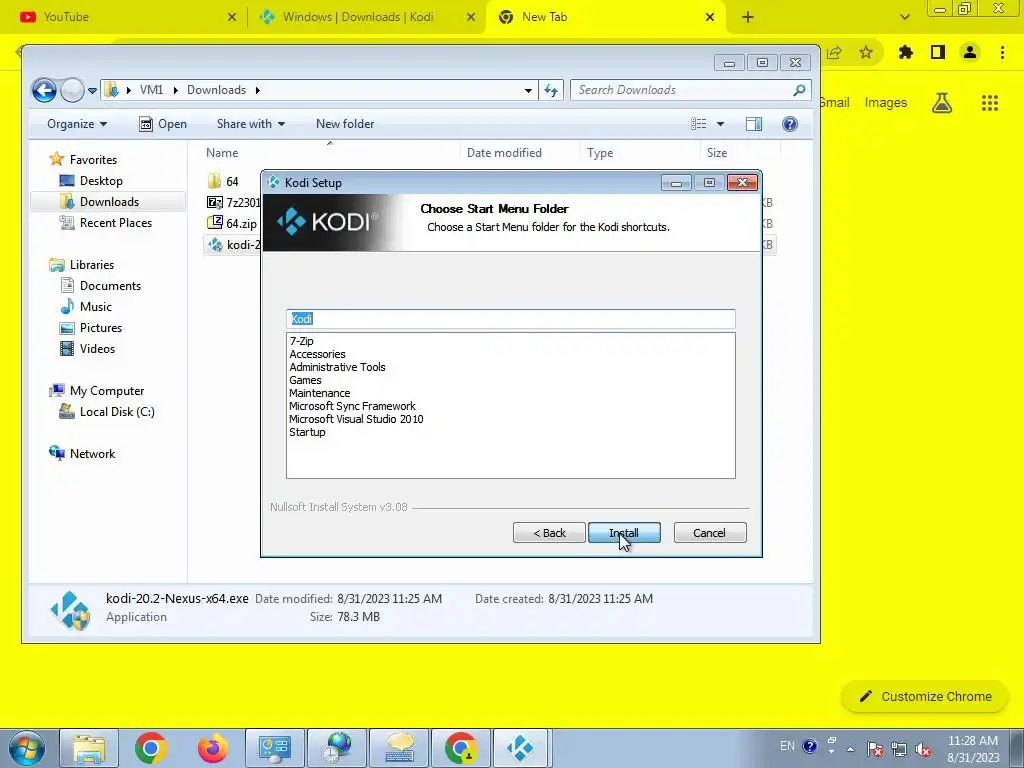Click the bookmark star icon in Chrome
The image size is (1024, 768).
[x=866, y=52]
